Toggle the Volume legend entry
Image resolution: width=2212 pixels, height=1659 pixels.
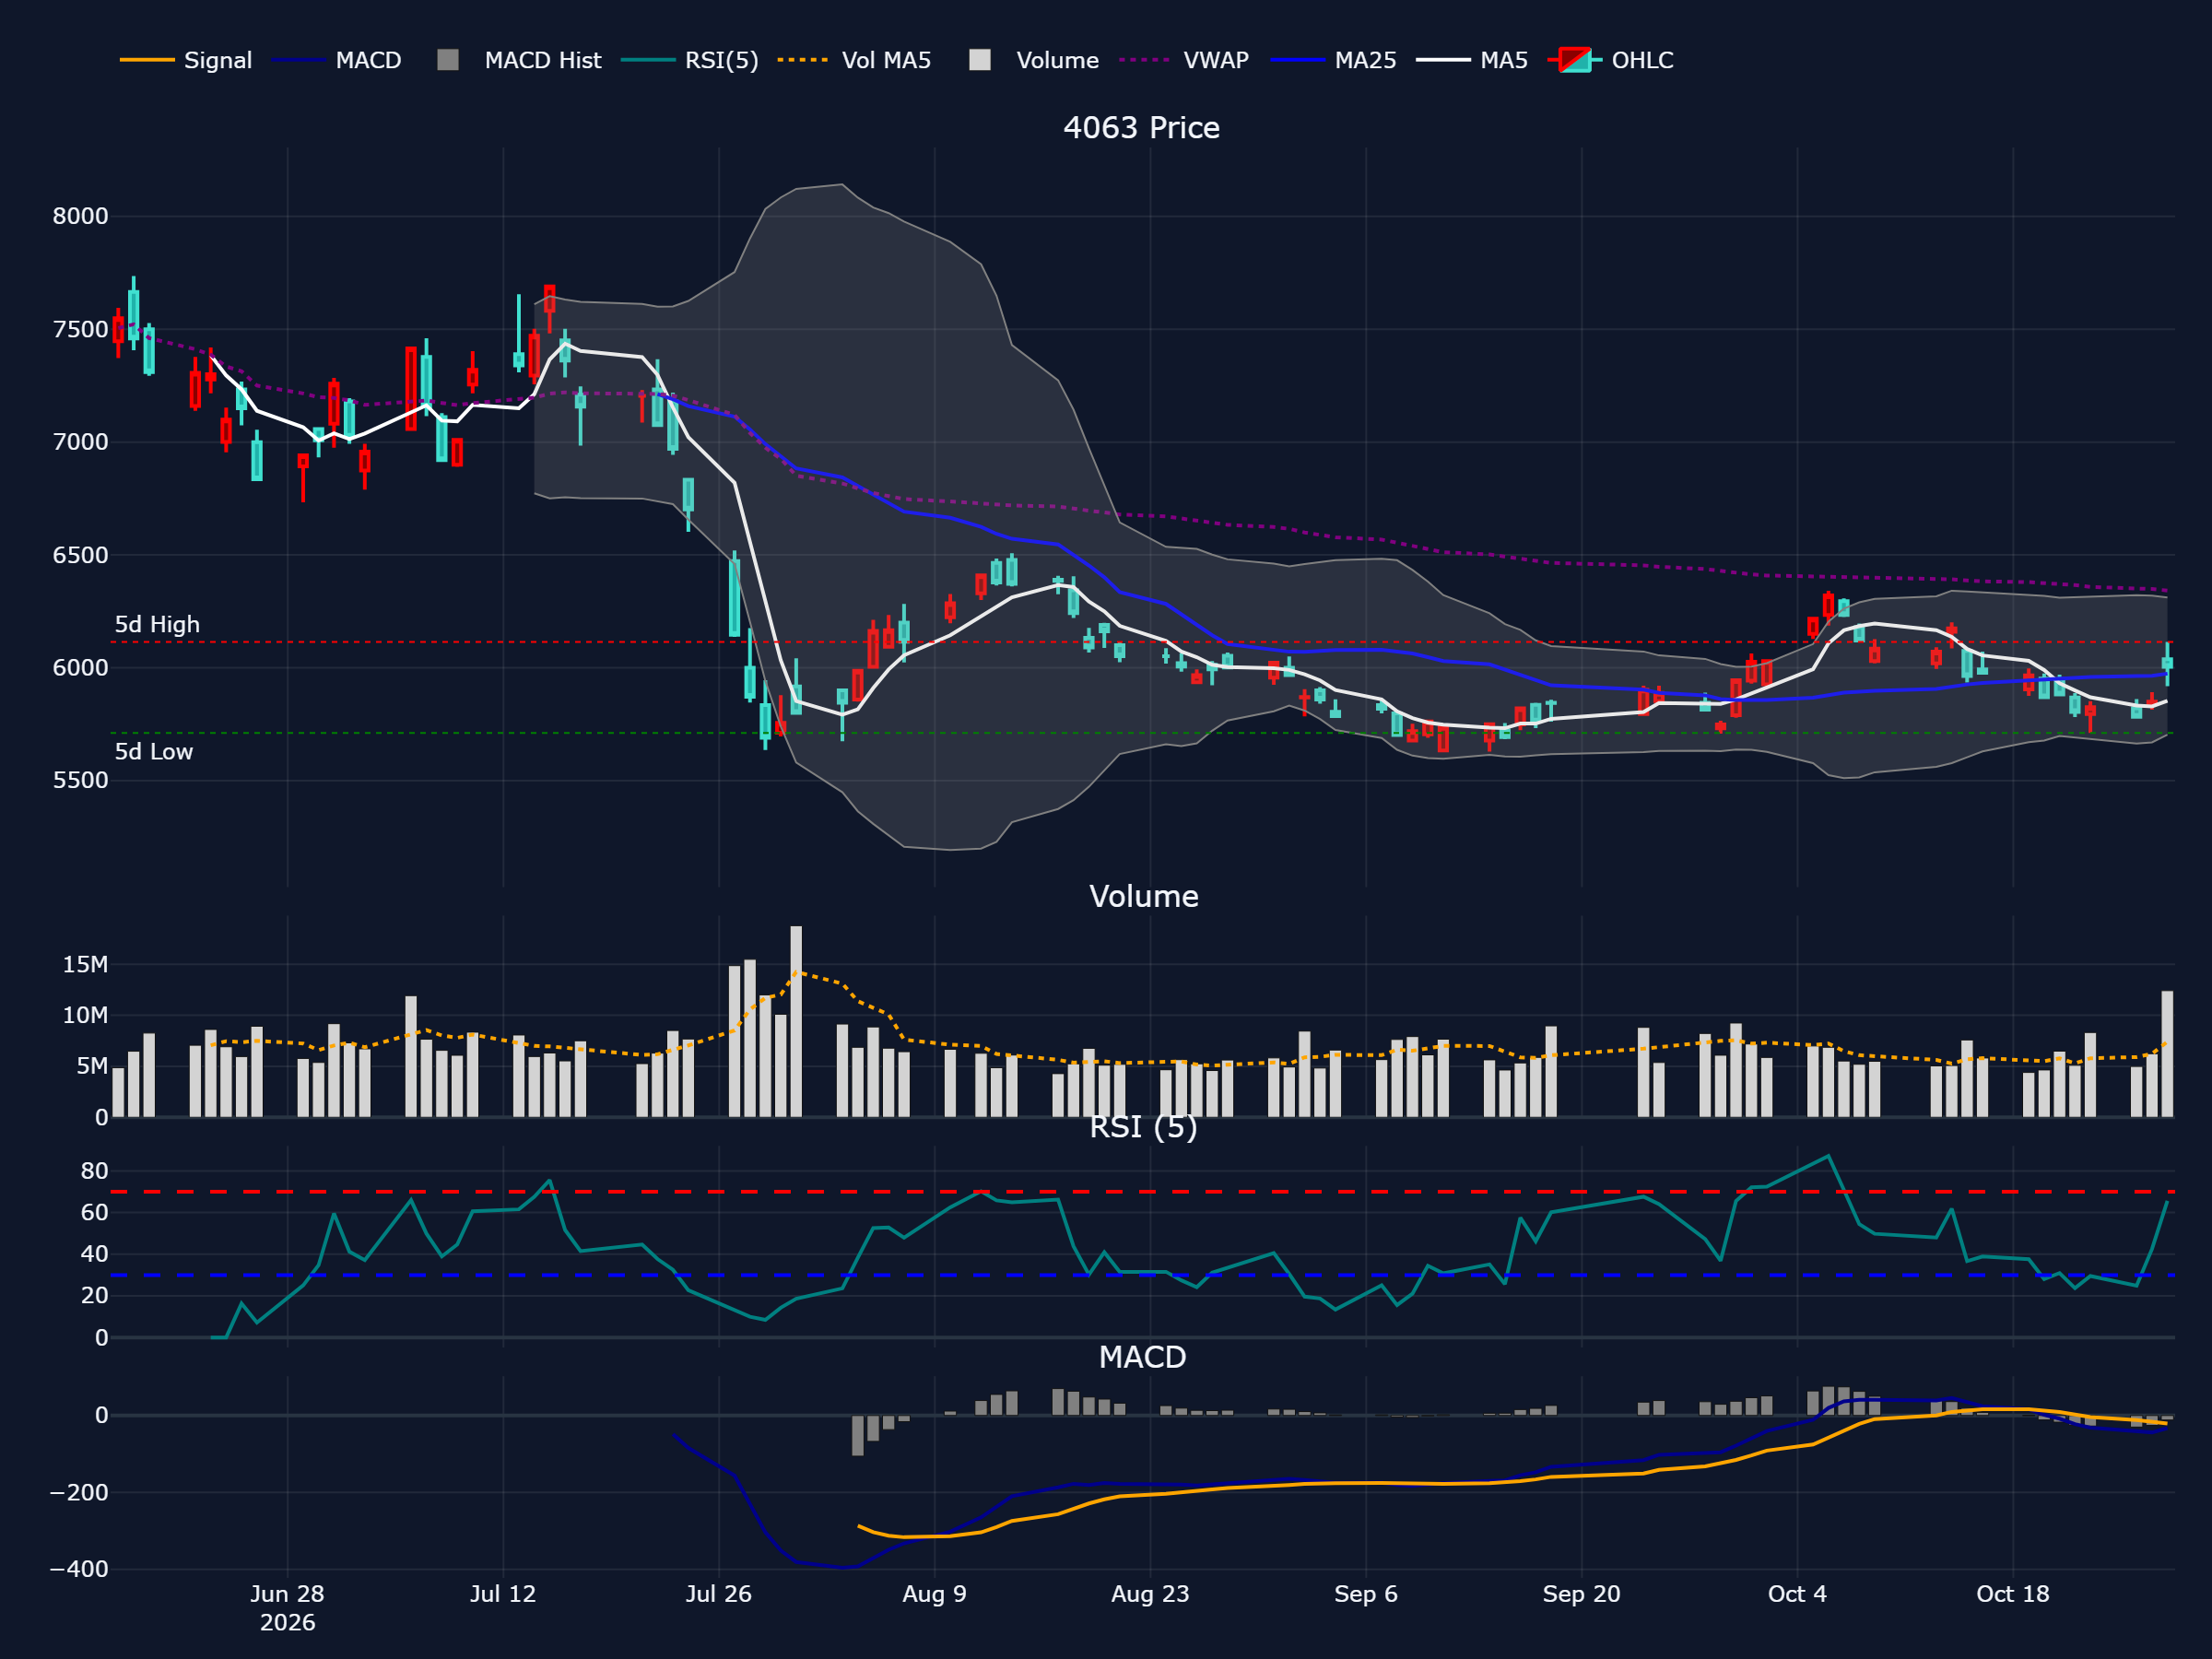tap(1033, 60)
